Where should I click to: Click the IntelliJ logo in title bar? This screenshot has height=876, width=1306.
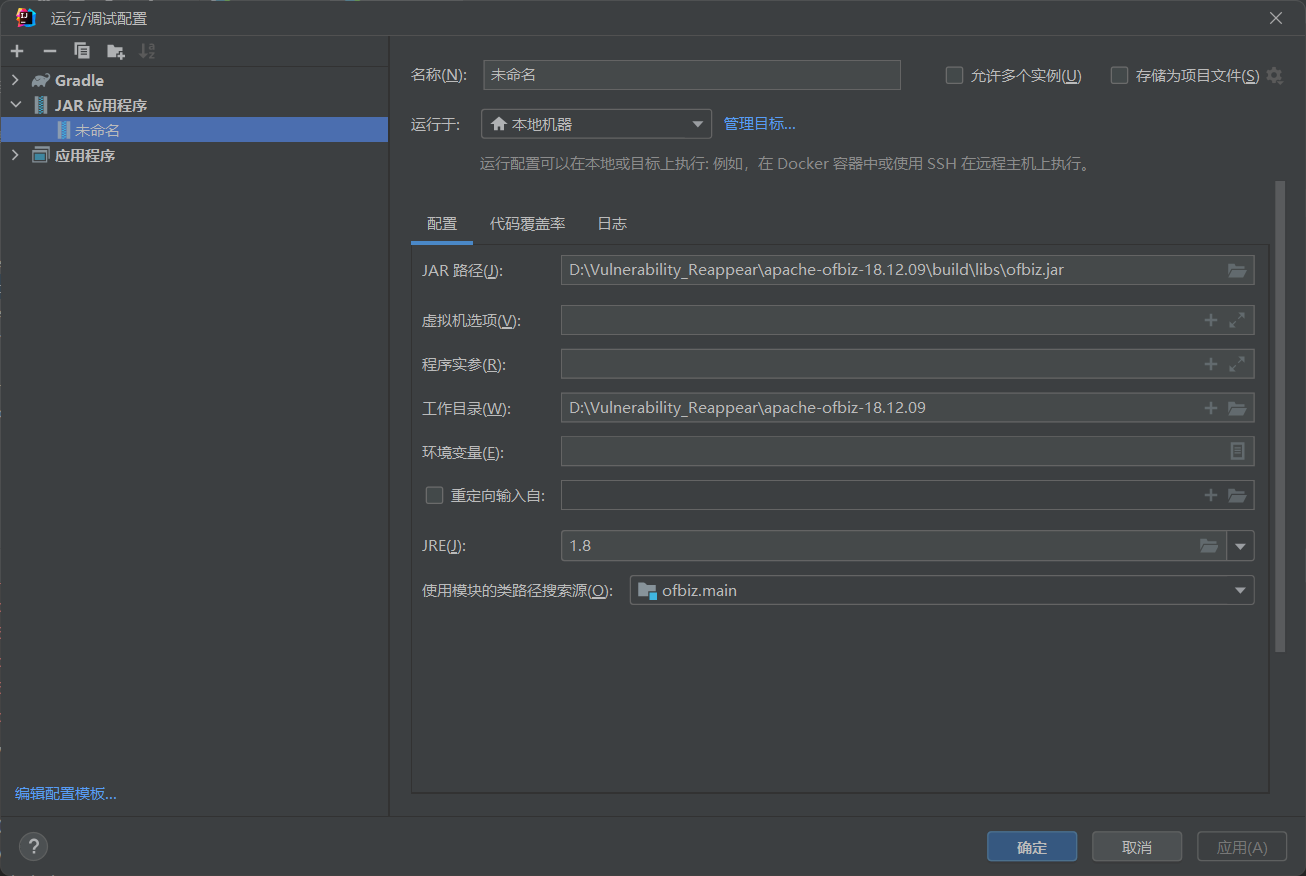pyautogui.click(x=26, y=18)
